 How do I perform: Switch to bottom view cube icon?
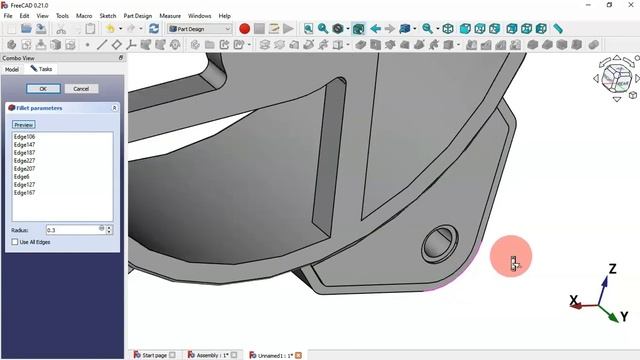[527, 29]
